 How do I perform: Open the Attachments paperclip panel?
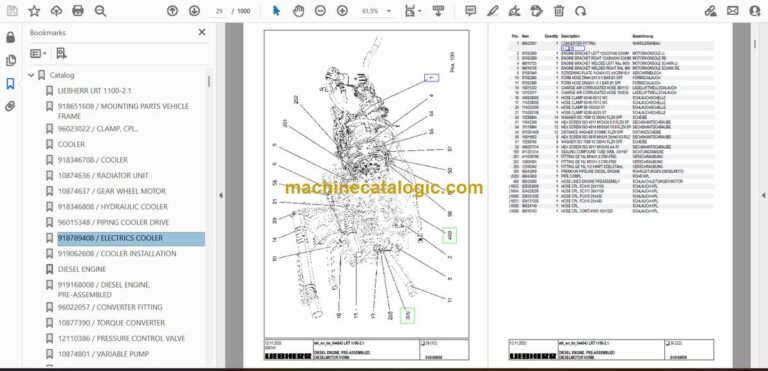(x=10, y=106)
